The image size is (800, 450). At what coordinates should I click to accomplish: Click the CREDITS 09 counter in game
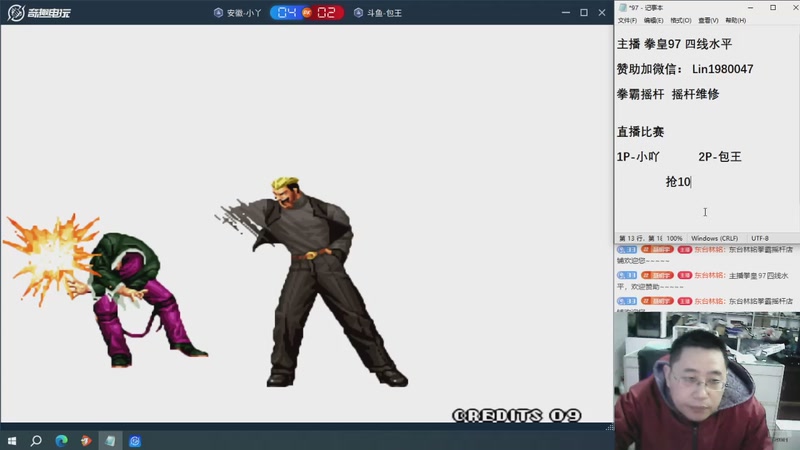point(516,415)
